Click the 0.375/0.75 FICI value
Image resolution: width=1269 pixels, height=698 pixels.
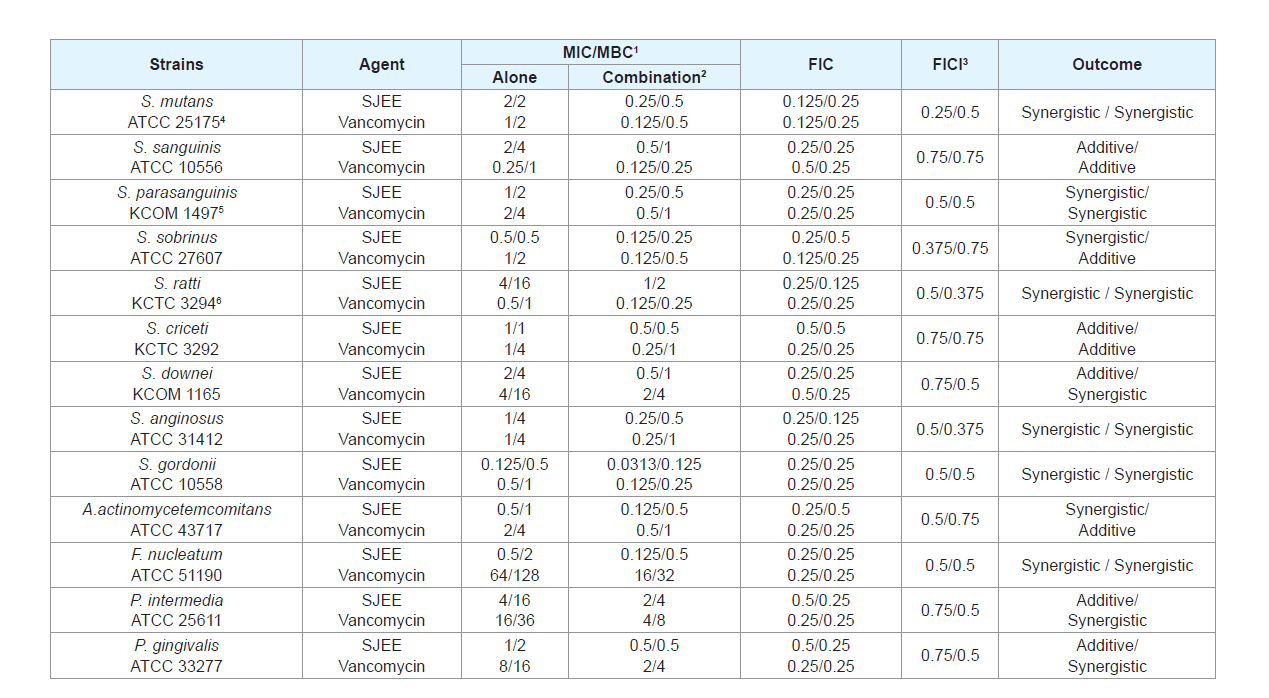pos(950,248)
